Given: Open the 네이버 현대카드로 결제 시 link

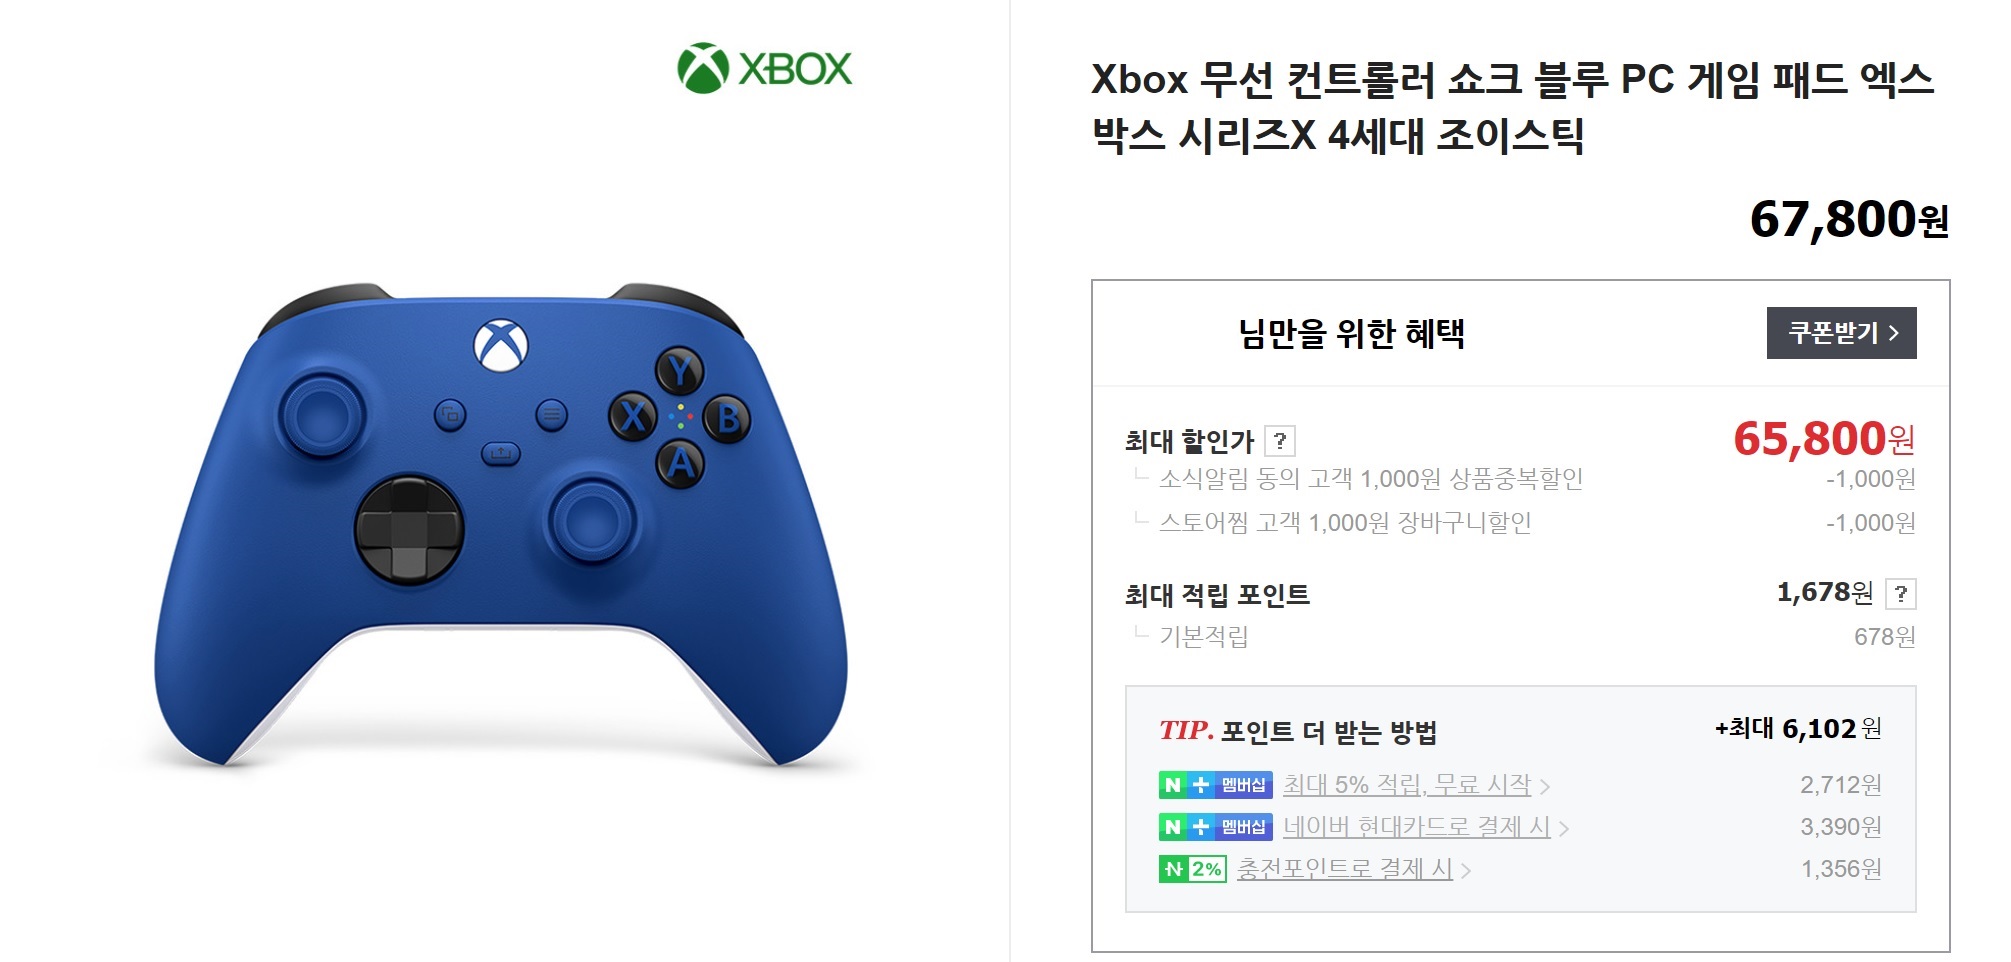Looking at the screenshot, I should (x=1417, y=827).
